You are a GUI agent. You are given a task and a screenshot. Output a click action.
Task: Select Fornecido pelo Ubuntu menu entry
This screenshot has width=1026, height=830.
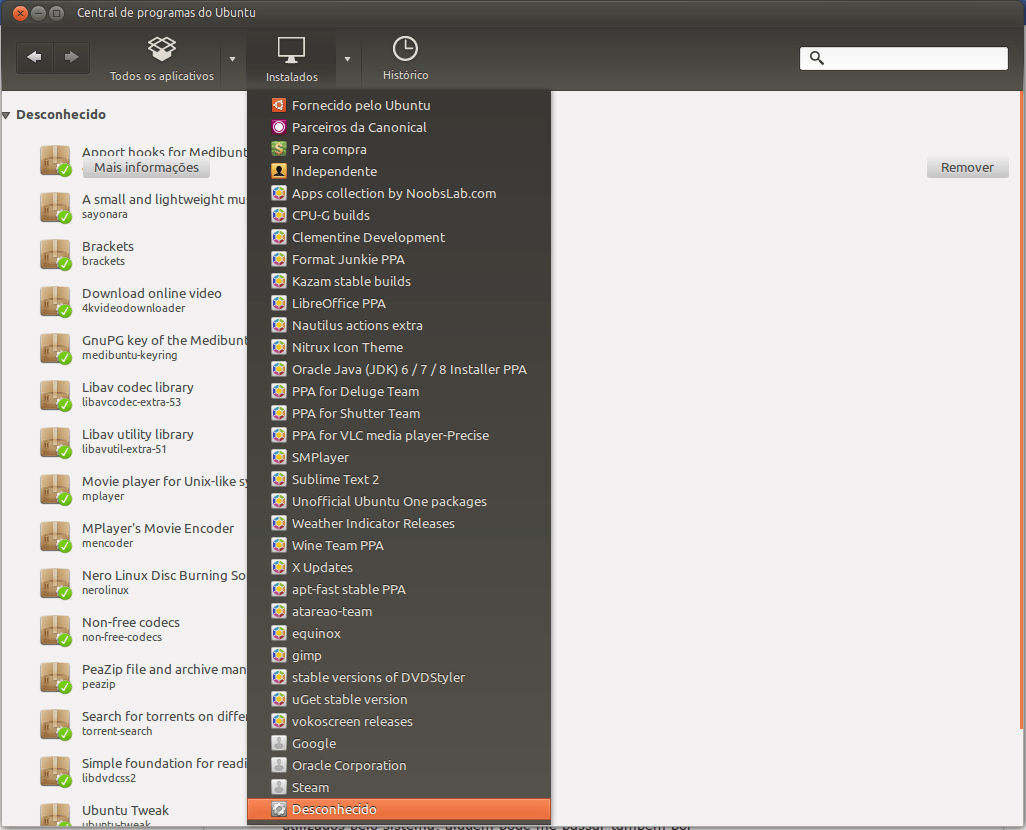coord(361,105)
